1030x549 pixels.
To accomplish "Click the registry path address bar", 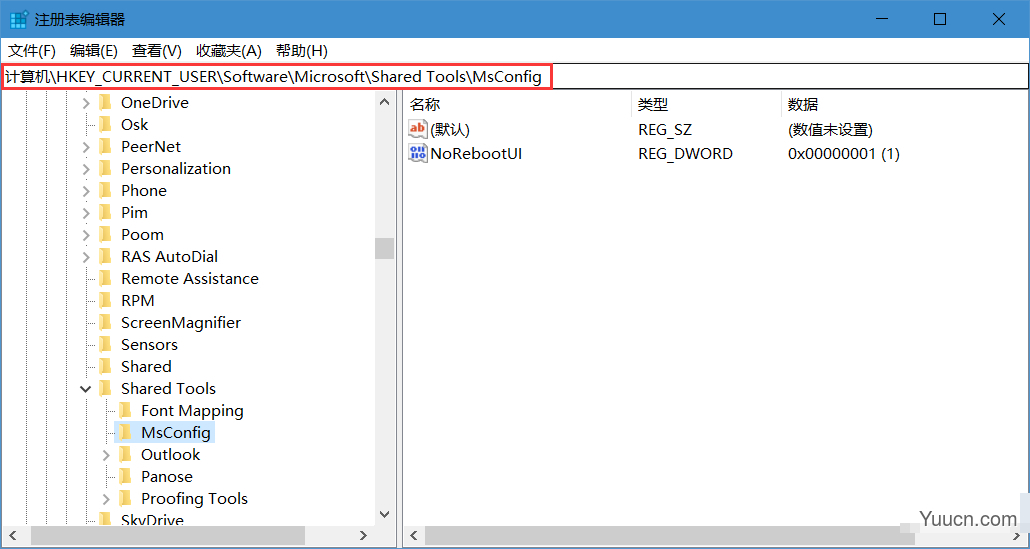I will coord(515,77).
